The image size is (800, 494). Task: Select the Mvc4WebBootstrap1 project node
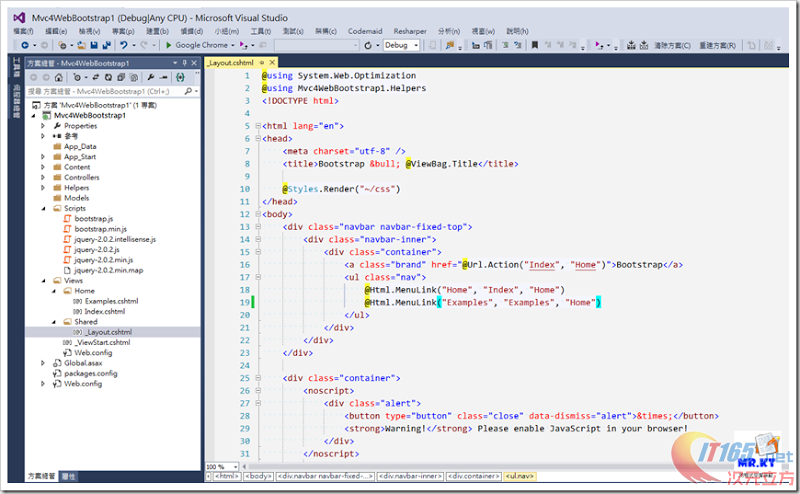tap(90, 115)
